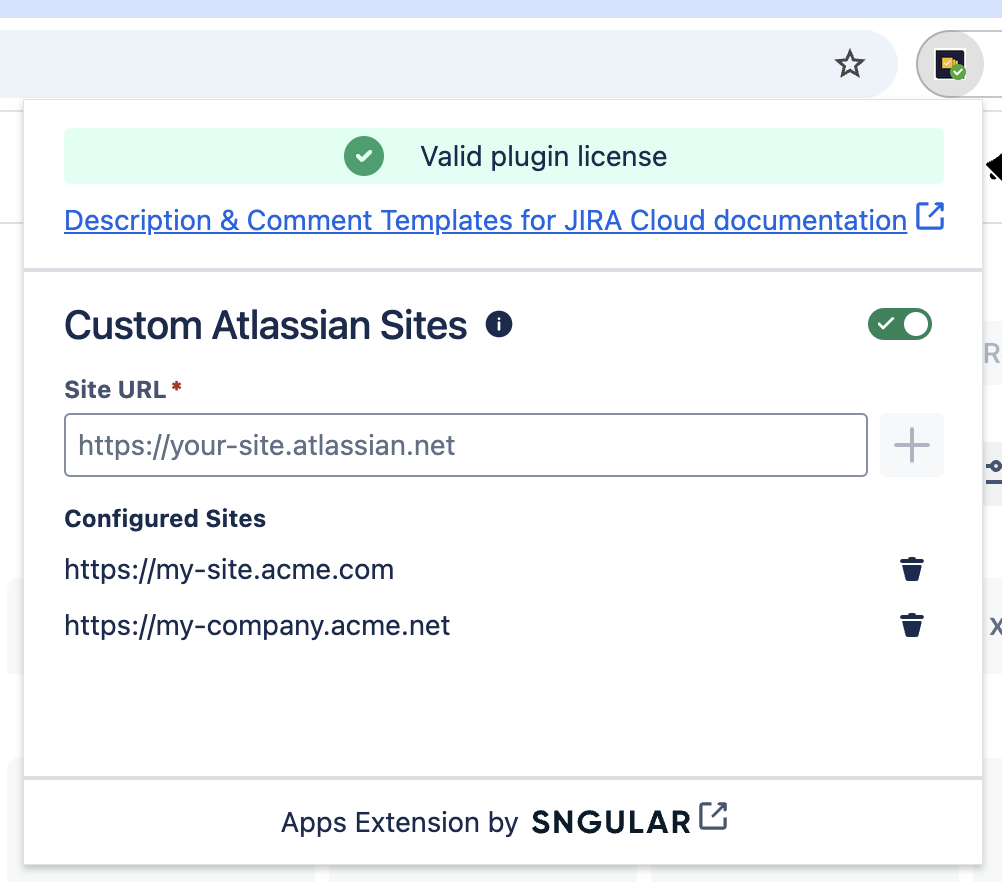The image size is (1002, 882).
Task: Disable the Custom Atlassian Sites toggle
Action: [x=900, y=325]
